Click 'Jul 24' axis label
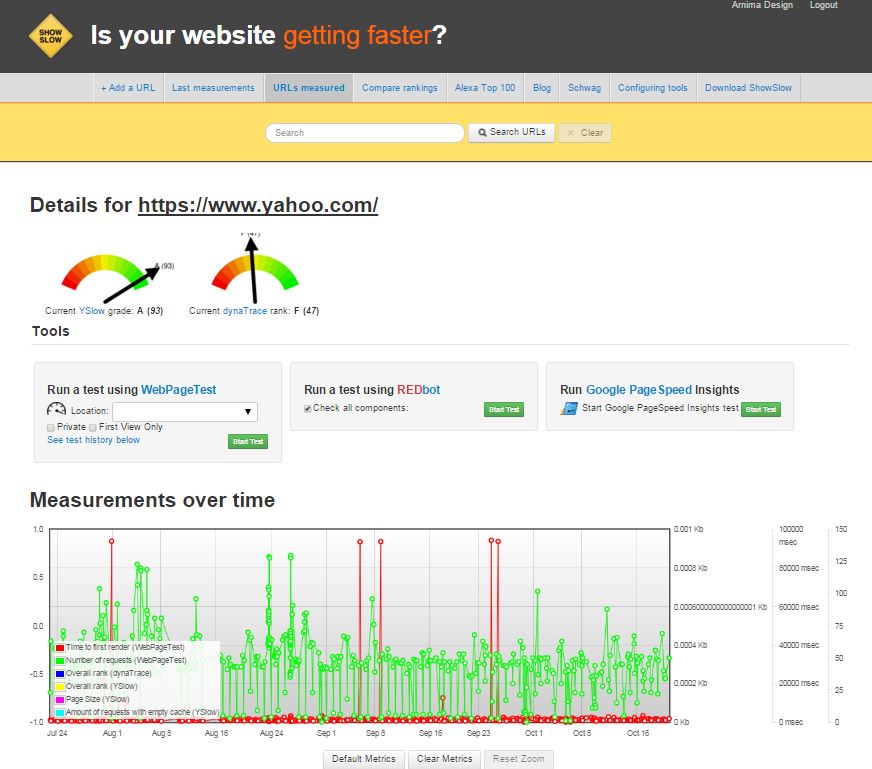Viewport: 872px width, 769px height. pos(57,733)
